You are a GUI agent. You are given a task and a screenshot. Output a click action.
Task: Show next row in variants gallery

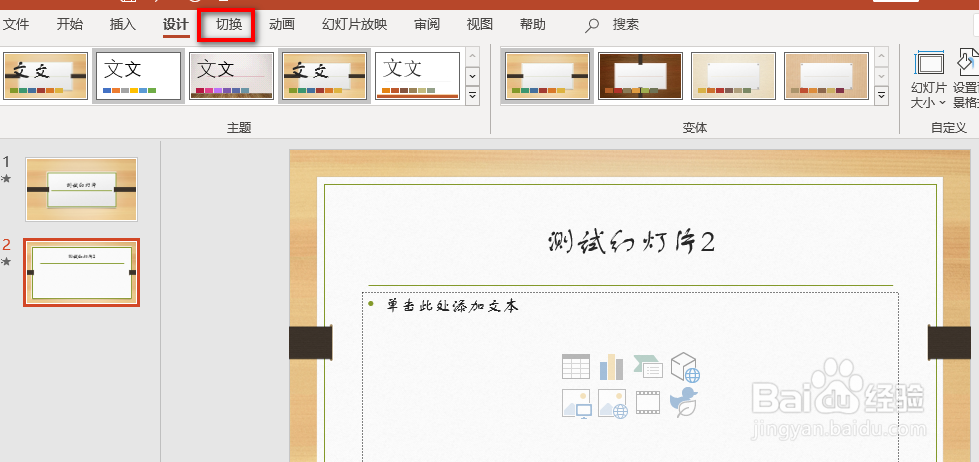click(882, 76)
